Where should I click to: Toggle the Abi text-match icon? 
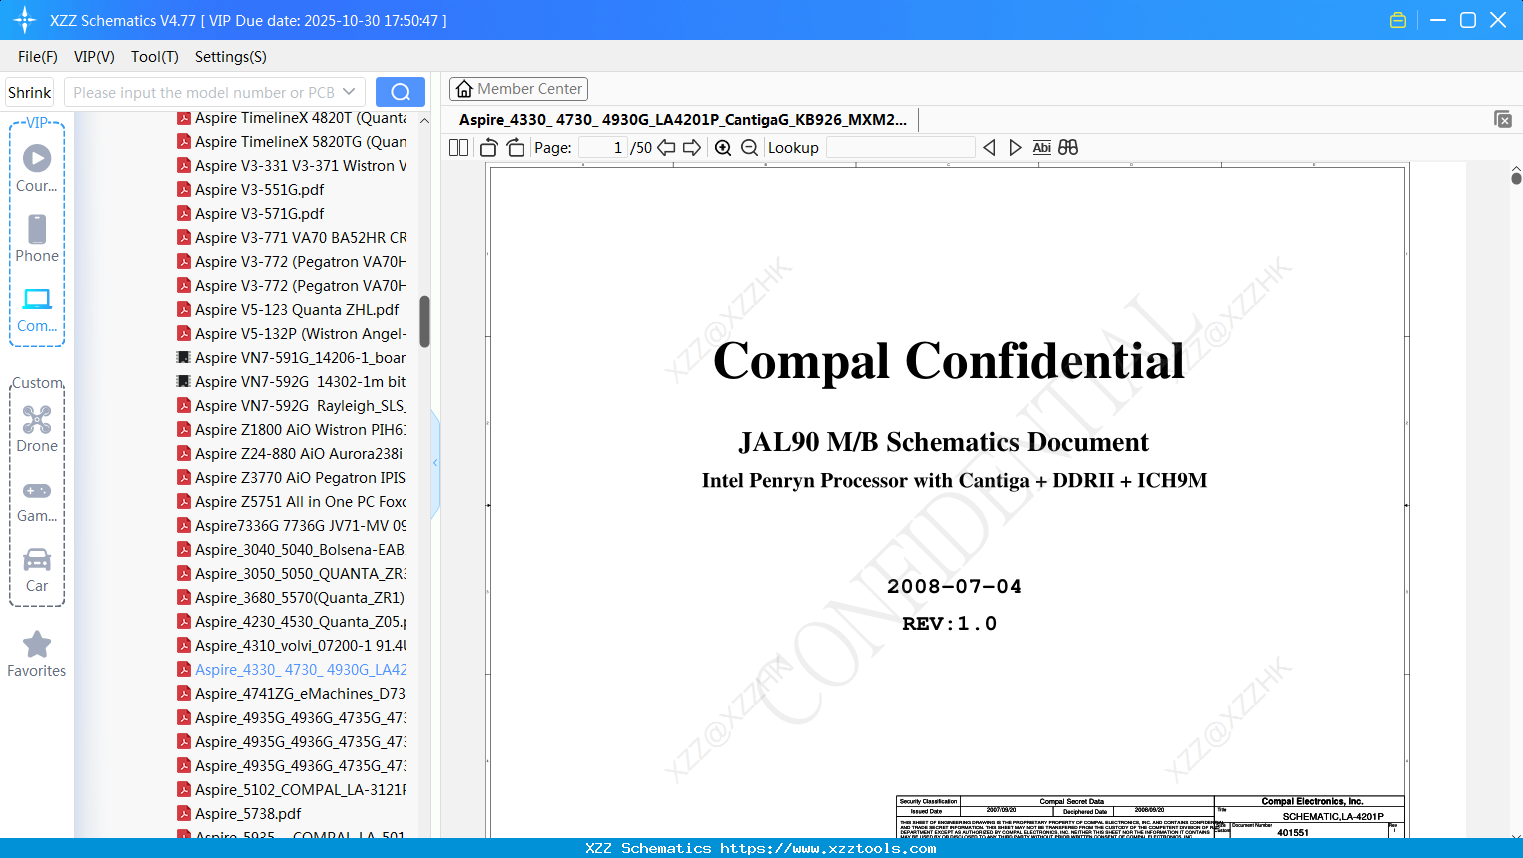[1042, 148]
